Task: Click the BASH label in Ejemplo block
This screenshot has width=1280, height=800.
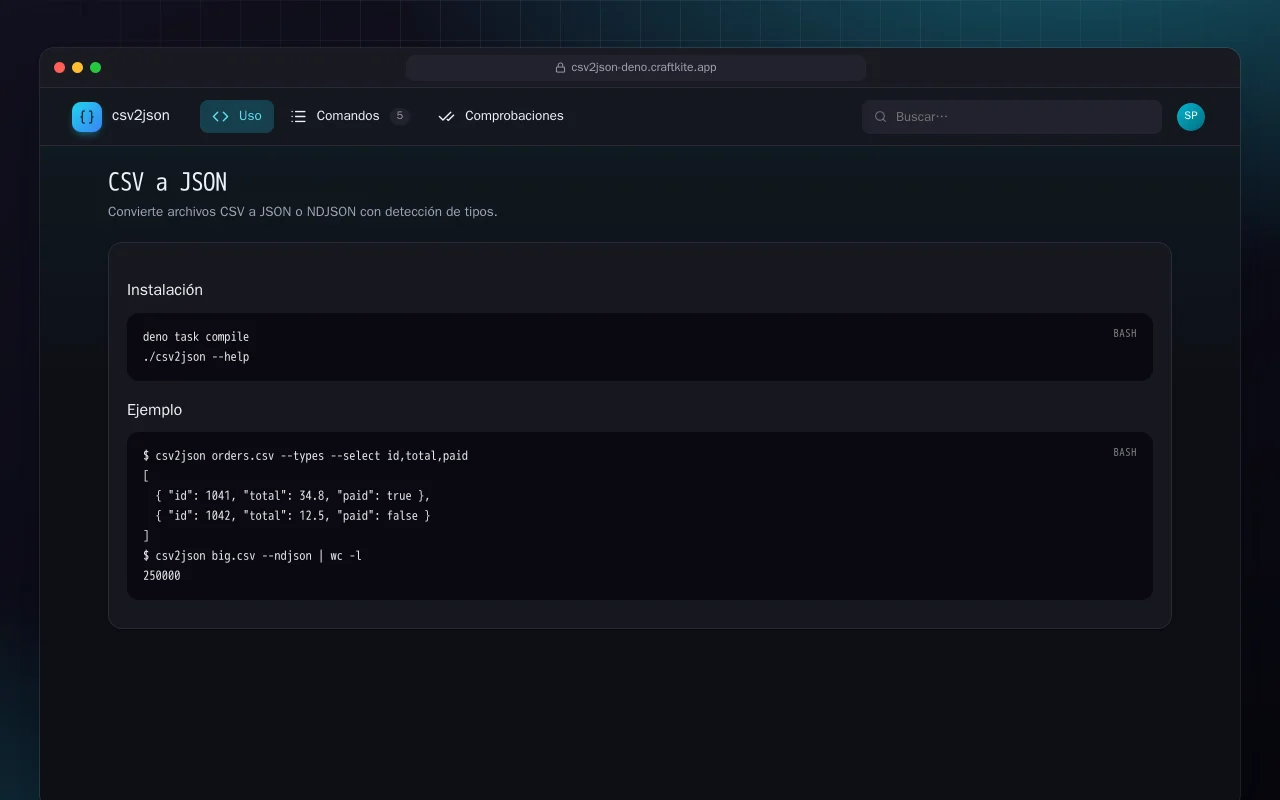Action: tap(1125, 452)
